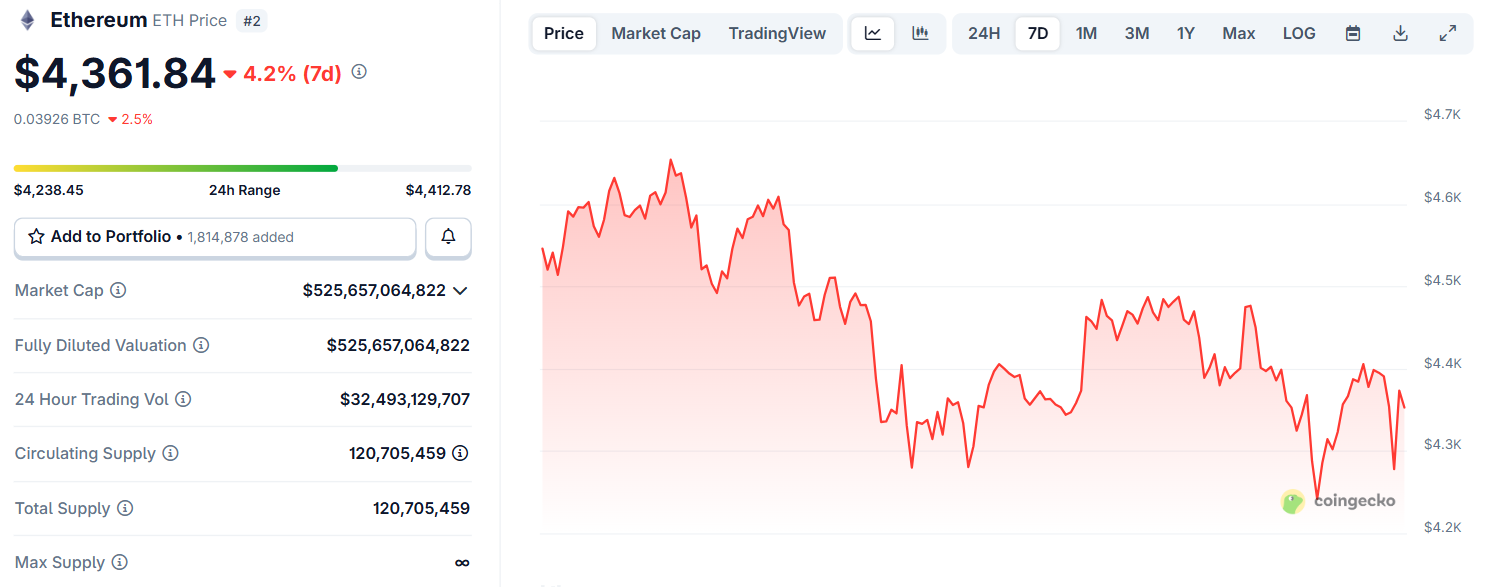This screenshot has height=587, width=1495.
Task: Expand the Market Cap value chevron
Action: tap(460, 290)
